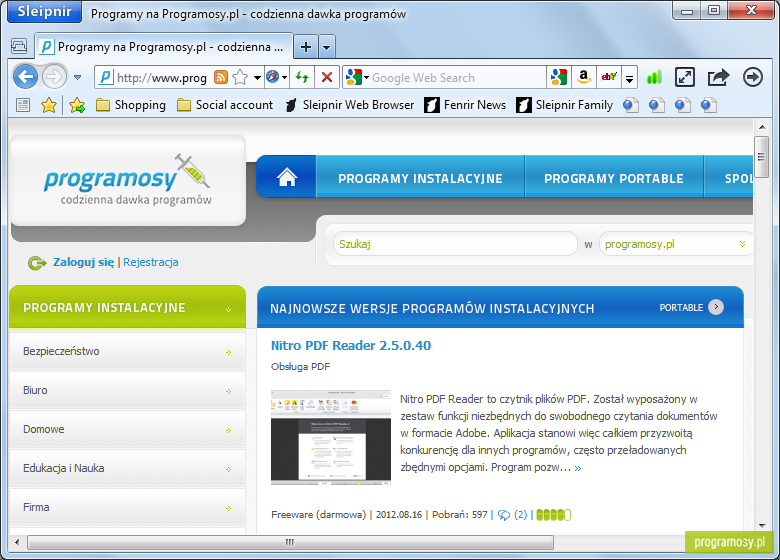
Task: Click the add favorite star icon
Action: (x=77, y=105)
